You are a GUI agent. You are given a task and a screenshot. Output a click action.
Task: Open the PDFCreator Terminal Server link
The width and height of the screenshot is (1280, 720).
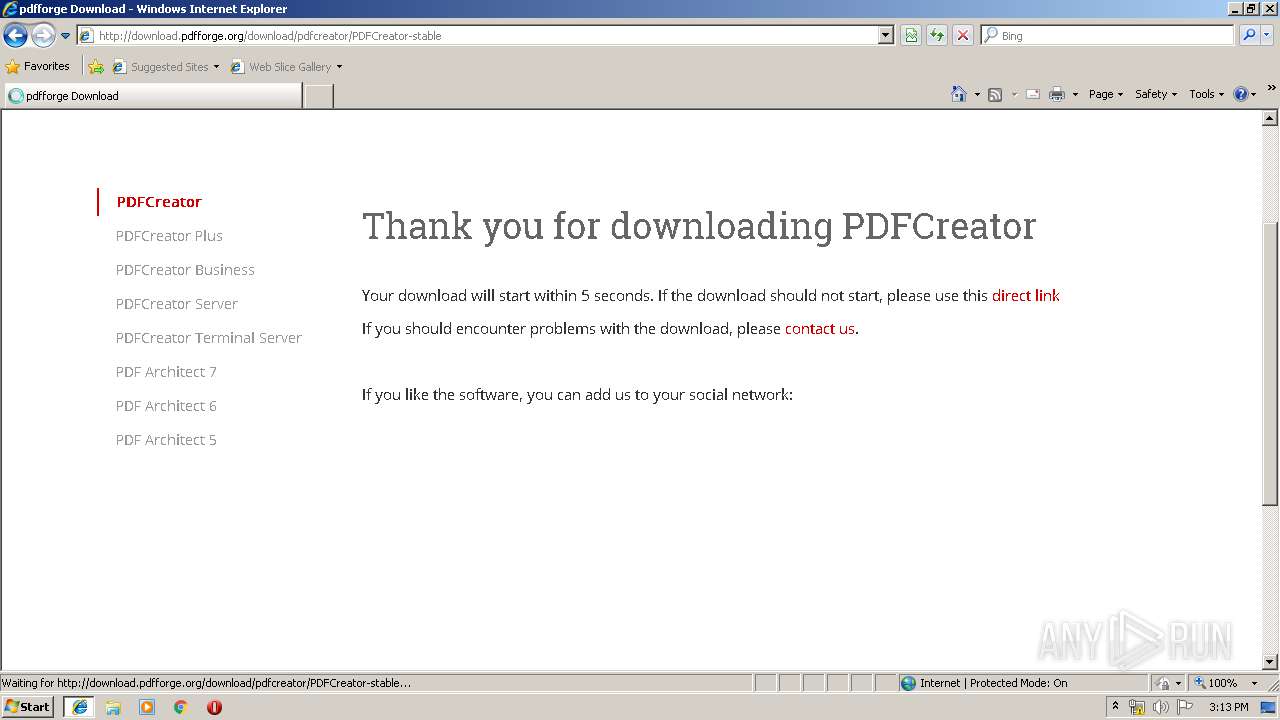click(209, 338)
